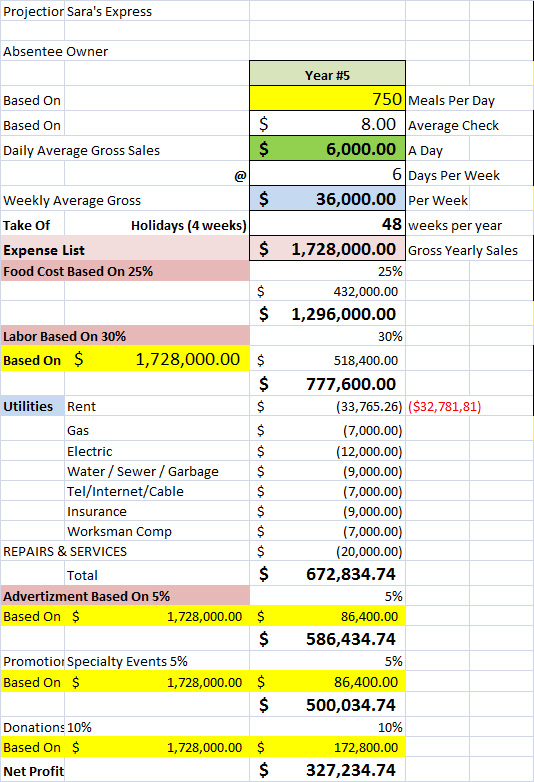
Task: Select the Total $672,834.74 cell
Action: (327, 574)
